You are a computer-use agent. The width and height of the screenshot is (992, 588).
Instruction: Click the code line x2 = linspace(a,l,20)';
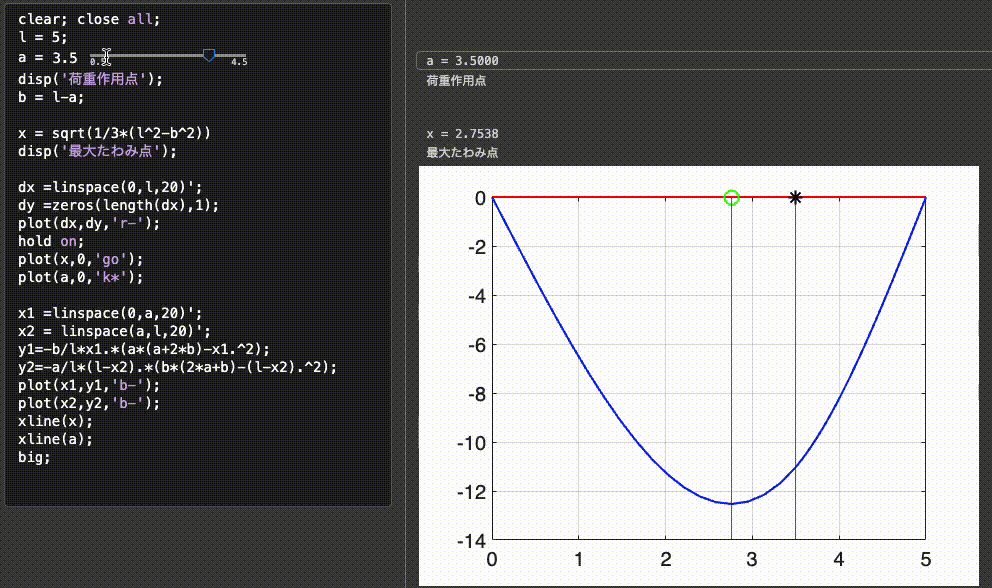click(x=115, y=331)
